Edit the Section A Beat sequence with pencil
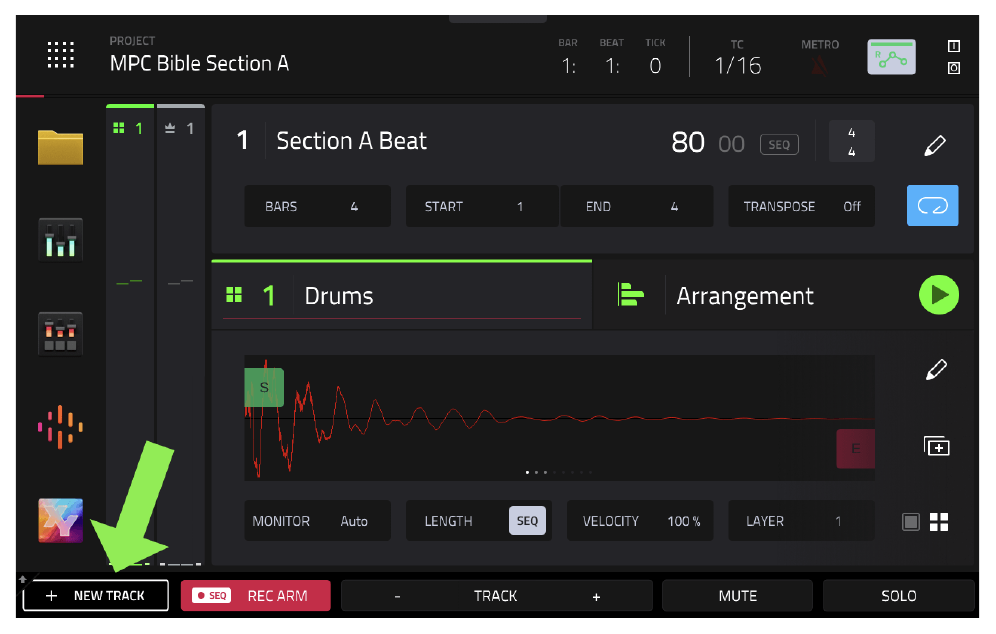Image resolution: width=996 pixels, height=634 pixels. (x=935, y=145)
